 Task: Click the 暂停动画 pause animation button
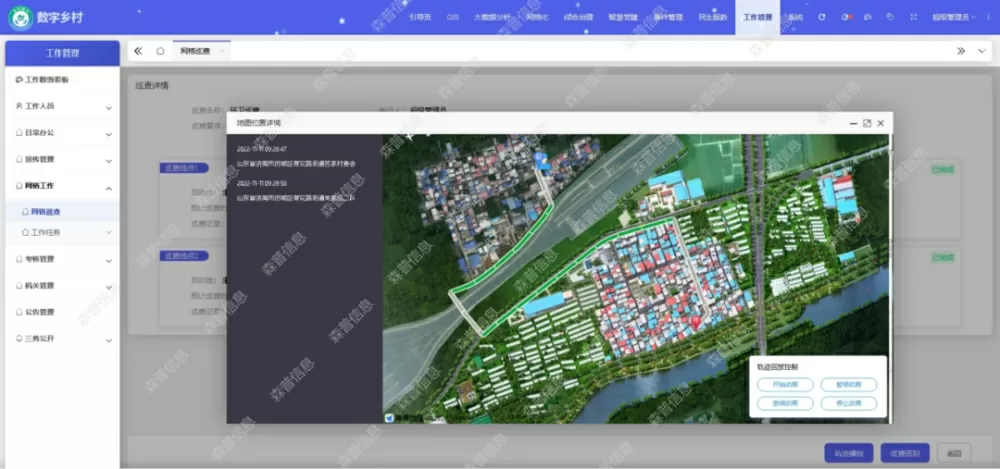coord(848,384)
